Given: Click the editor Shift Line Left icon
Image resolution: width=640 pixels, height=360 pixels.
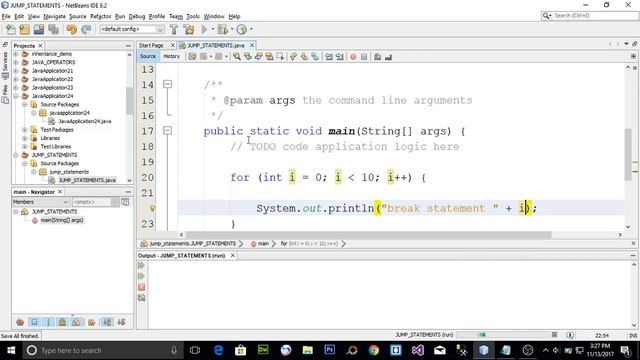Looking at the screenshot, I should (329, 57).
